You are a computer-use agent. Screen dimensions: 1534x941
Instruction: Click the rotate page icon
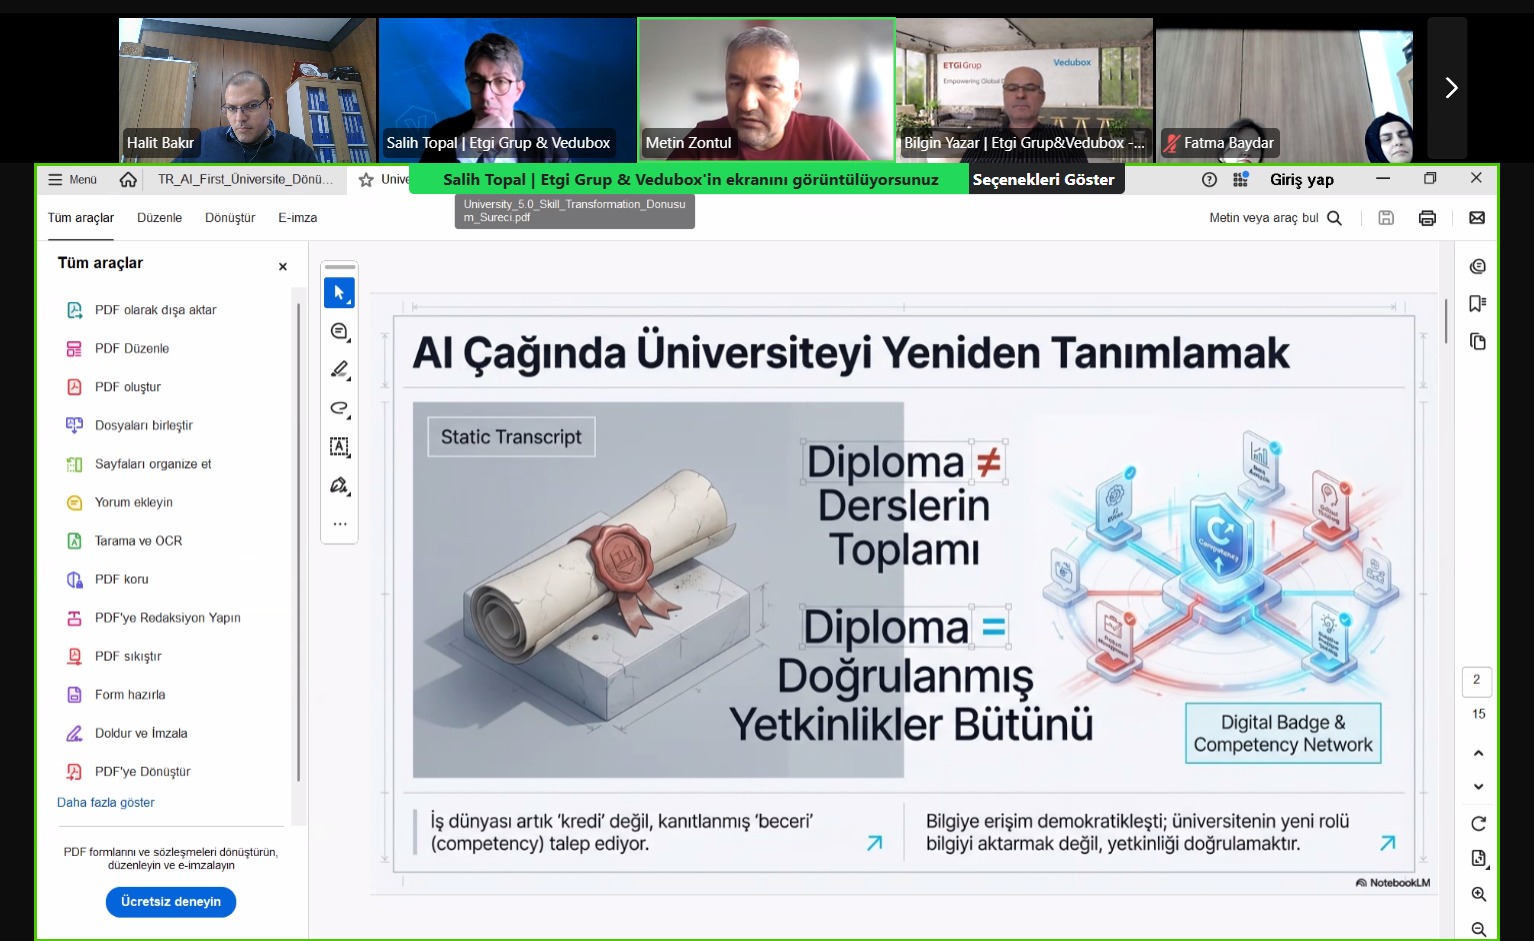click(x=1478, y=824)
